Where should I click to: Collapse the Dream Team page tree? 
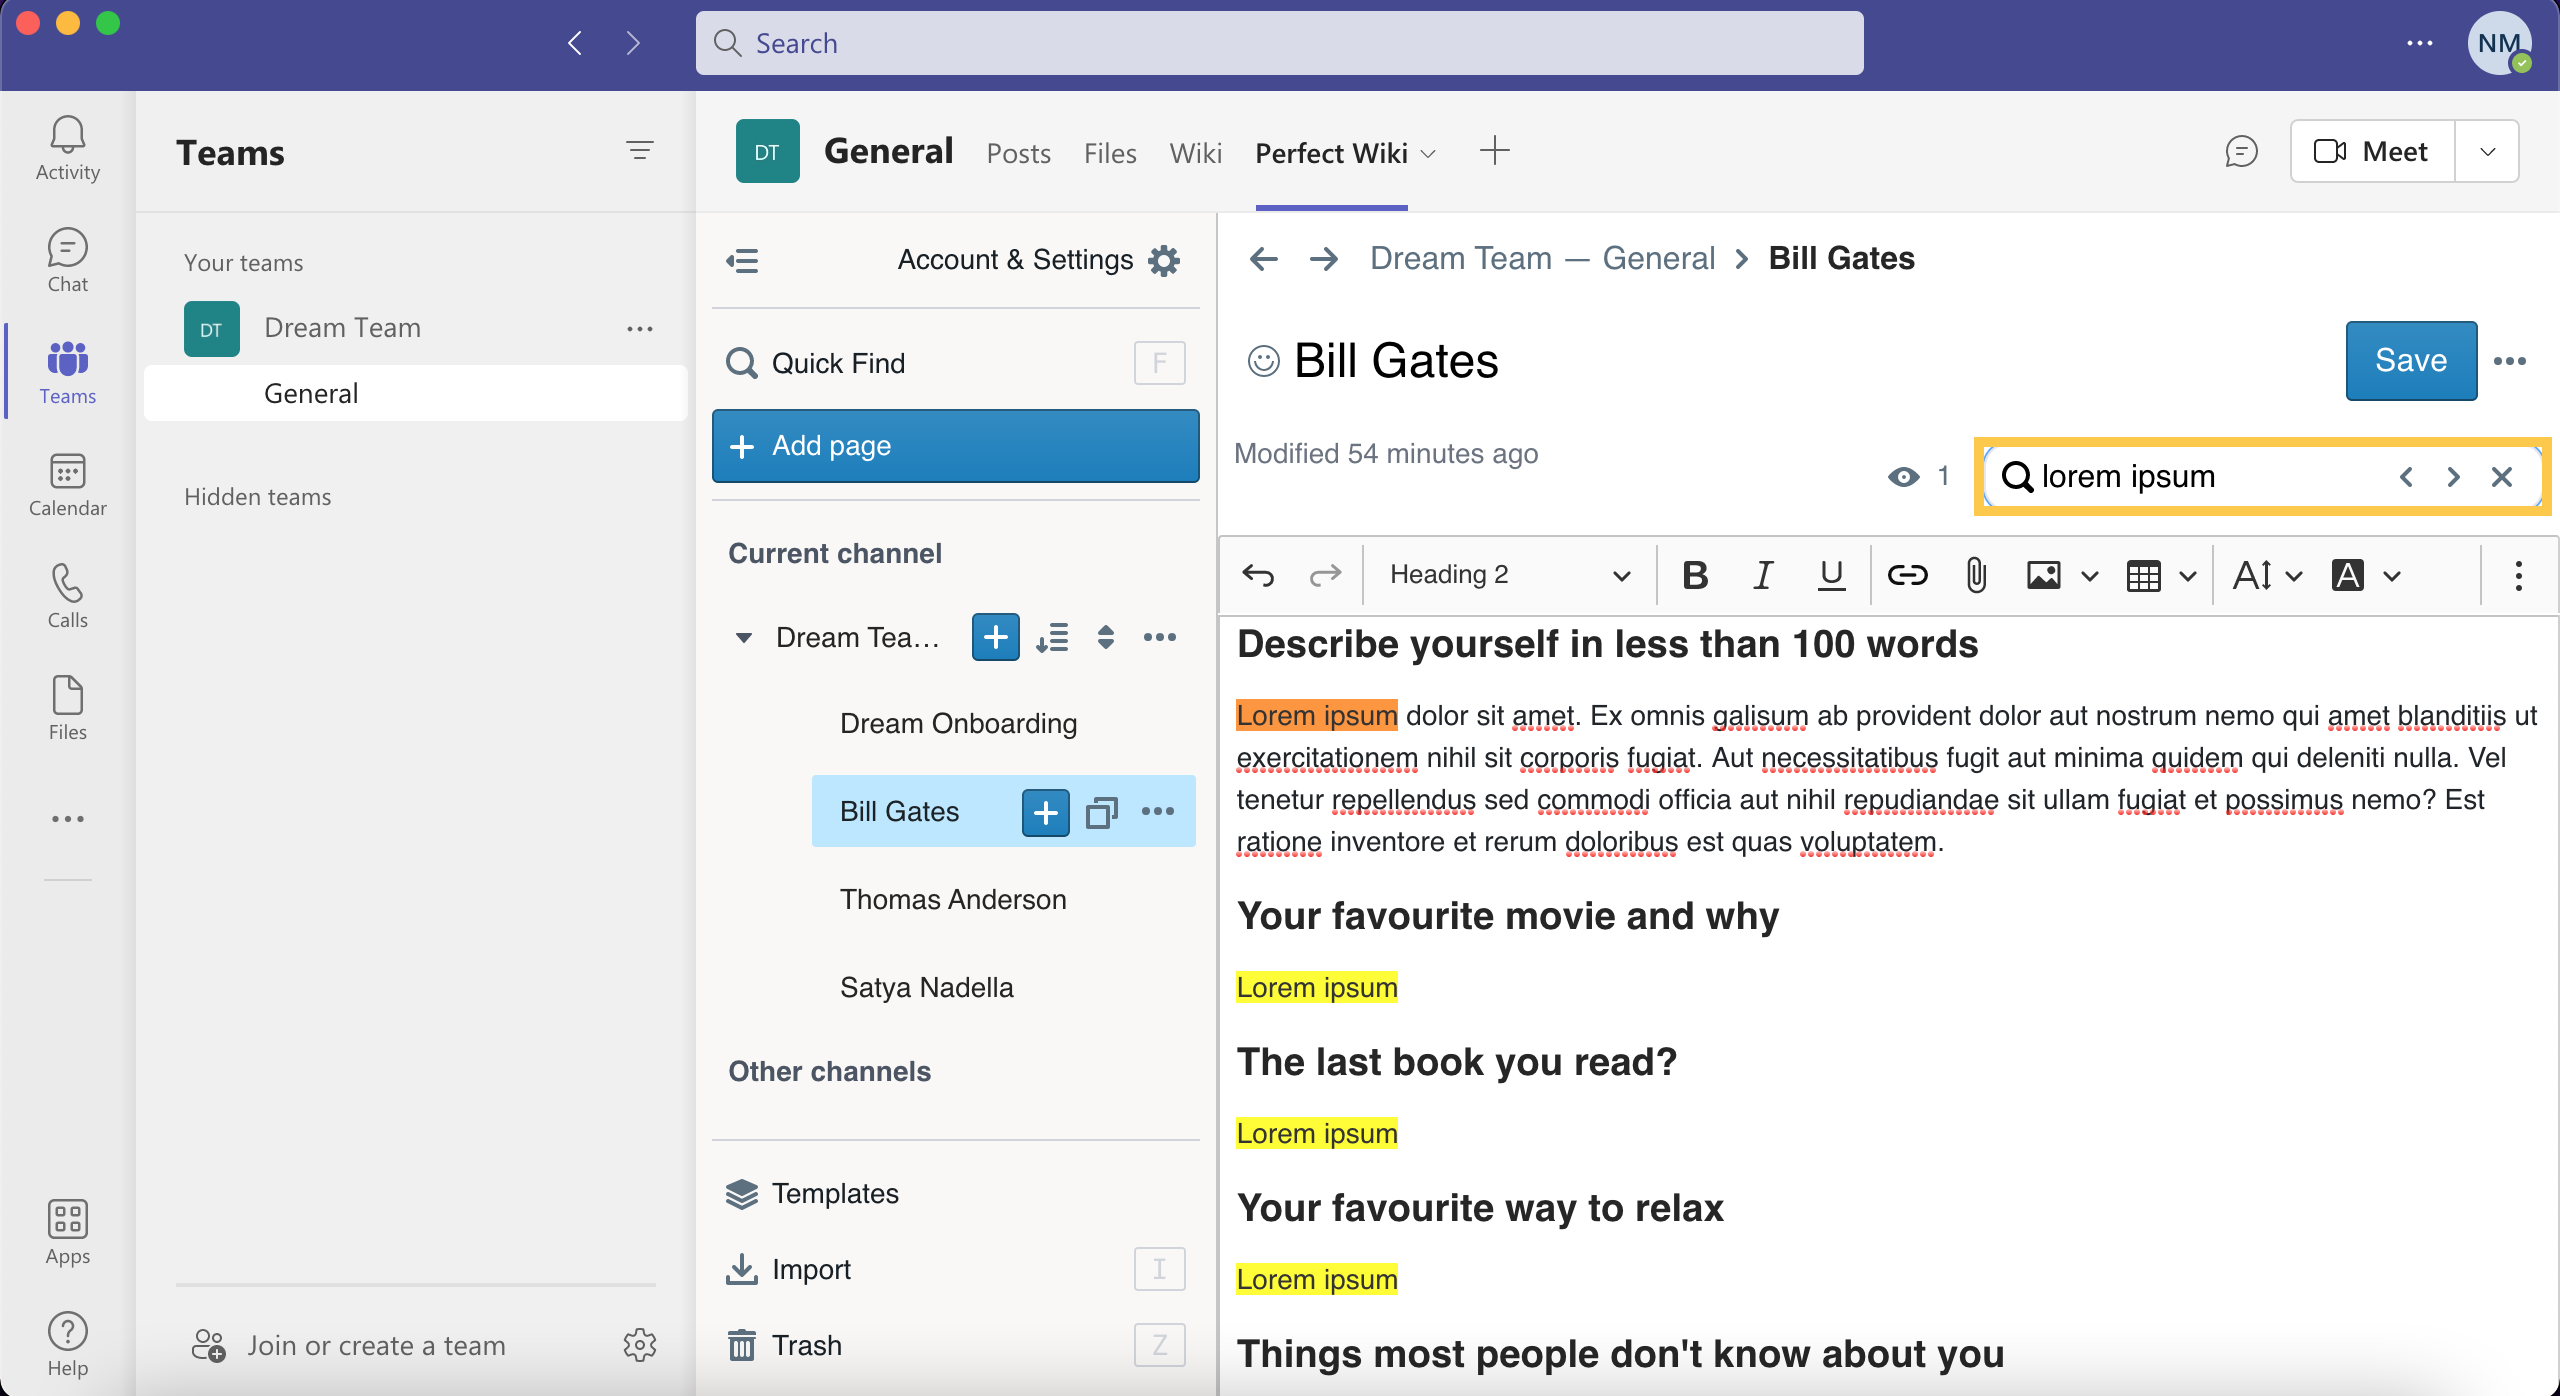point(742,637)
